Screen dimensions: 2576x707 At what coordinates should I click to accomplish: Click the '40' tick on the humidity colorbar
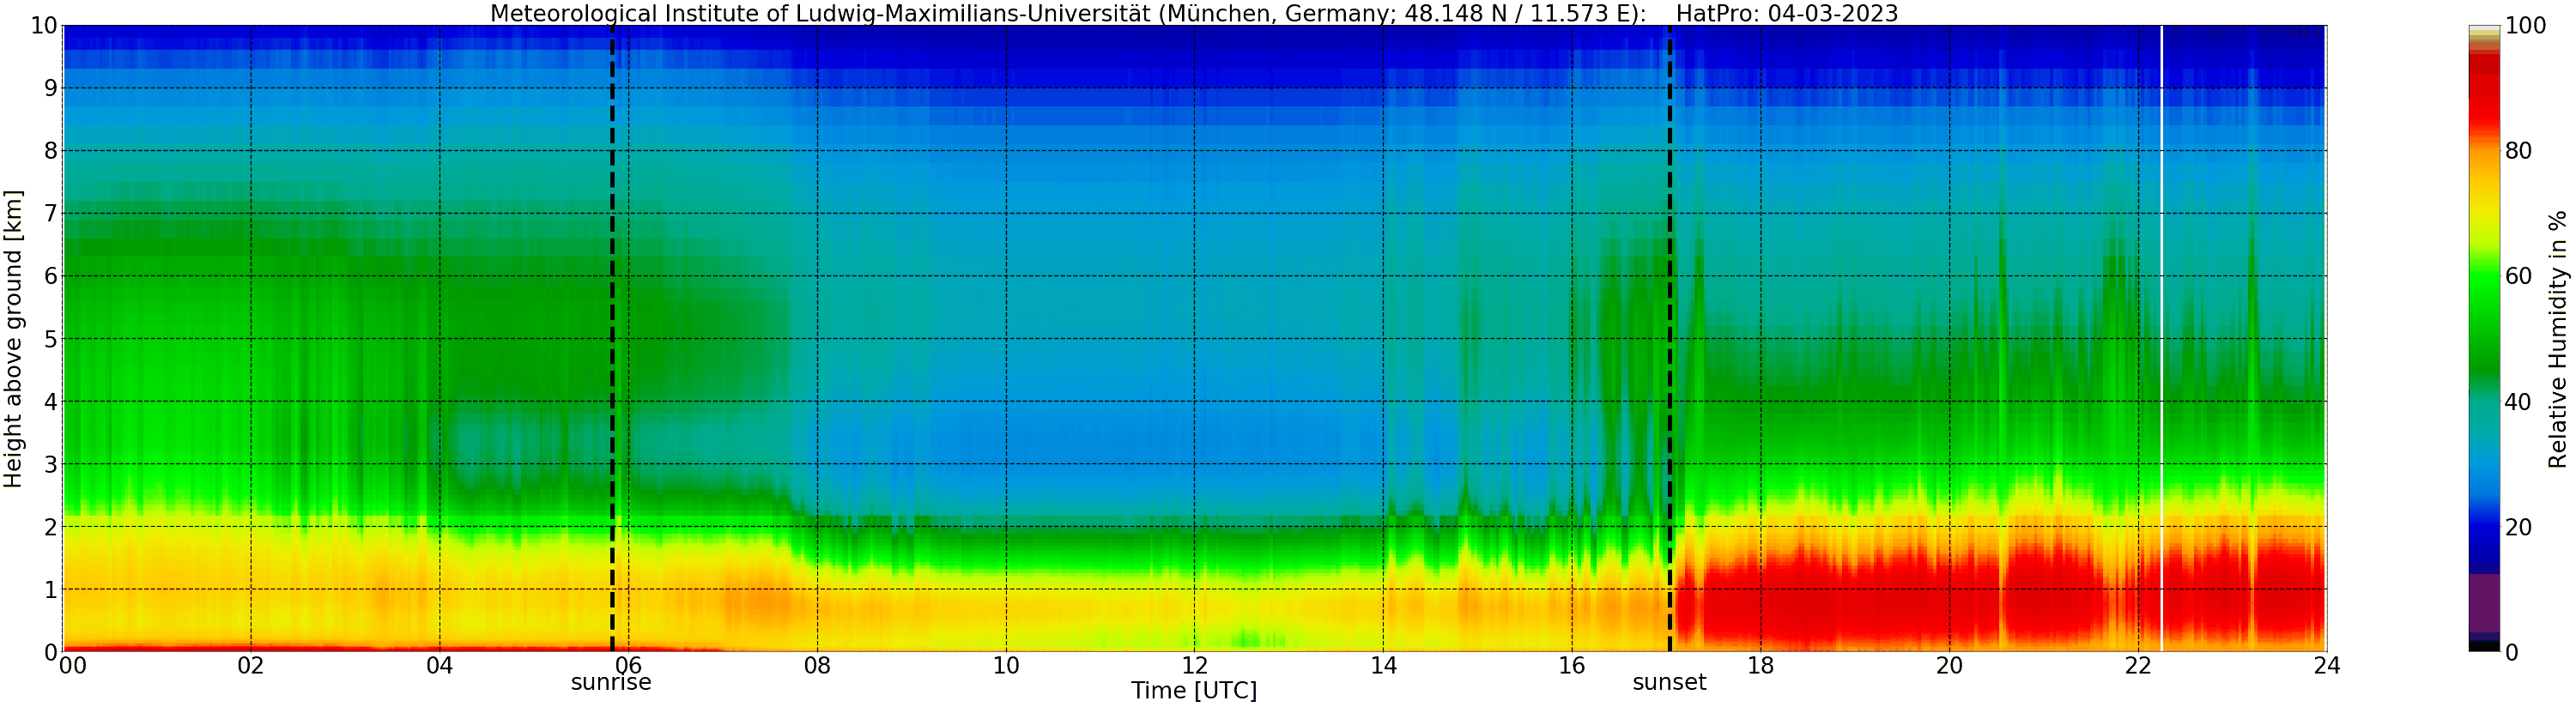(2518, 401)
